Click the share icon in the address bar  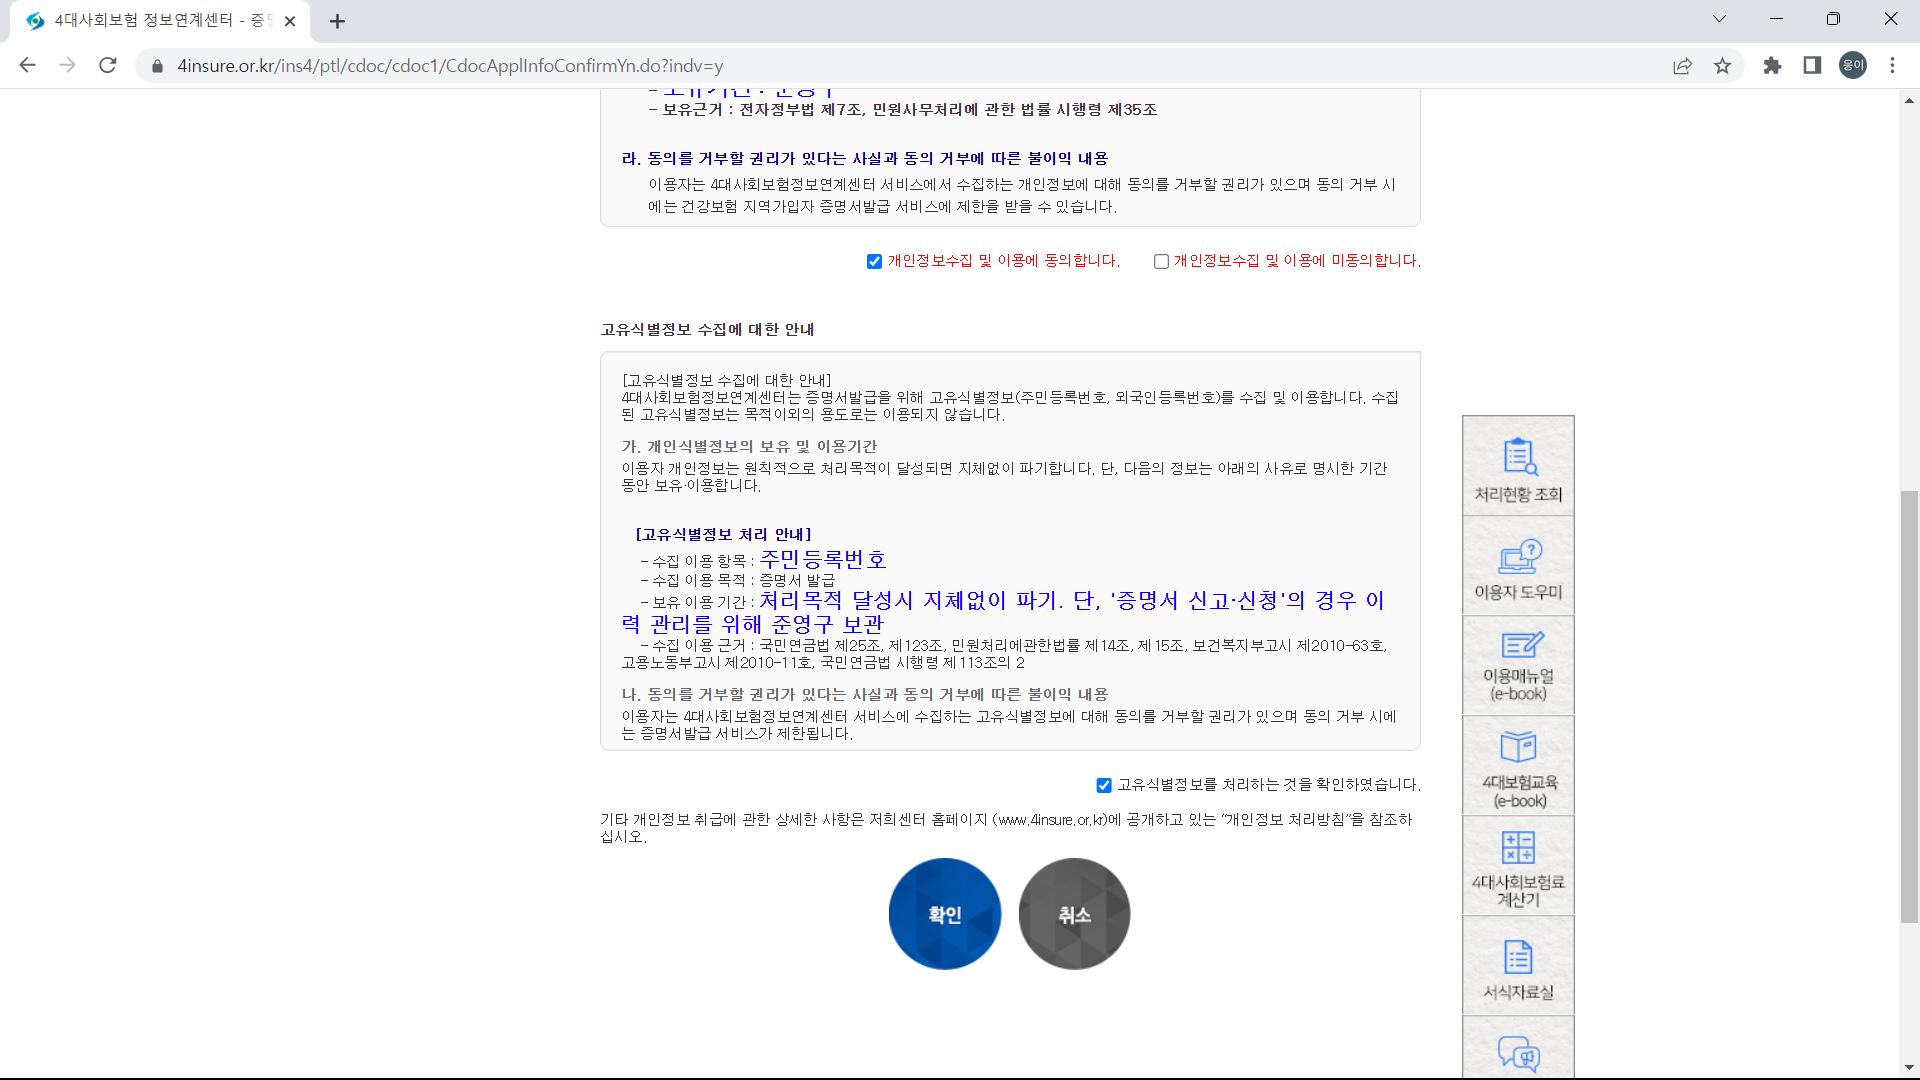click(1683, 66)
